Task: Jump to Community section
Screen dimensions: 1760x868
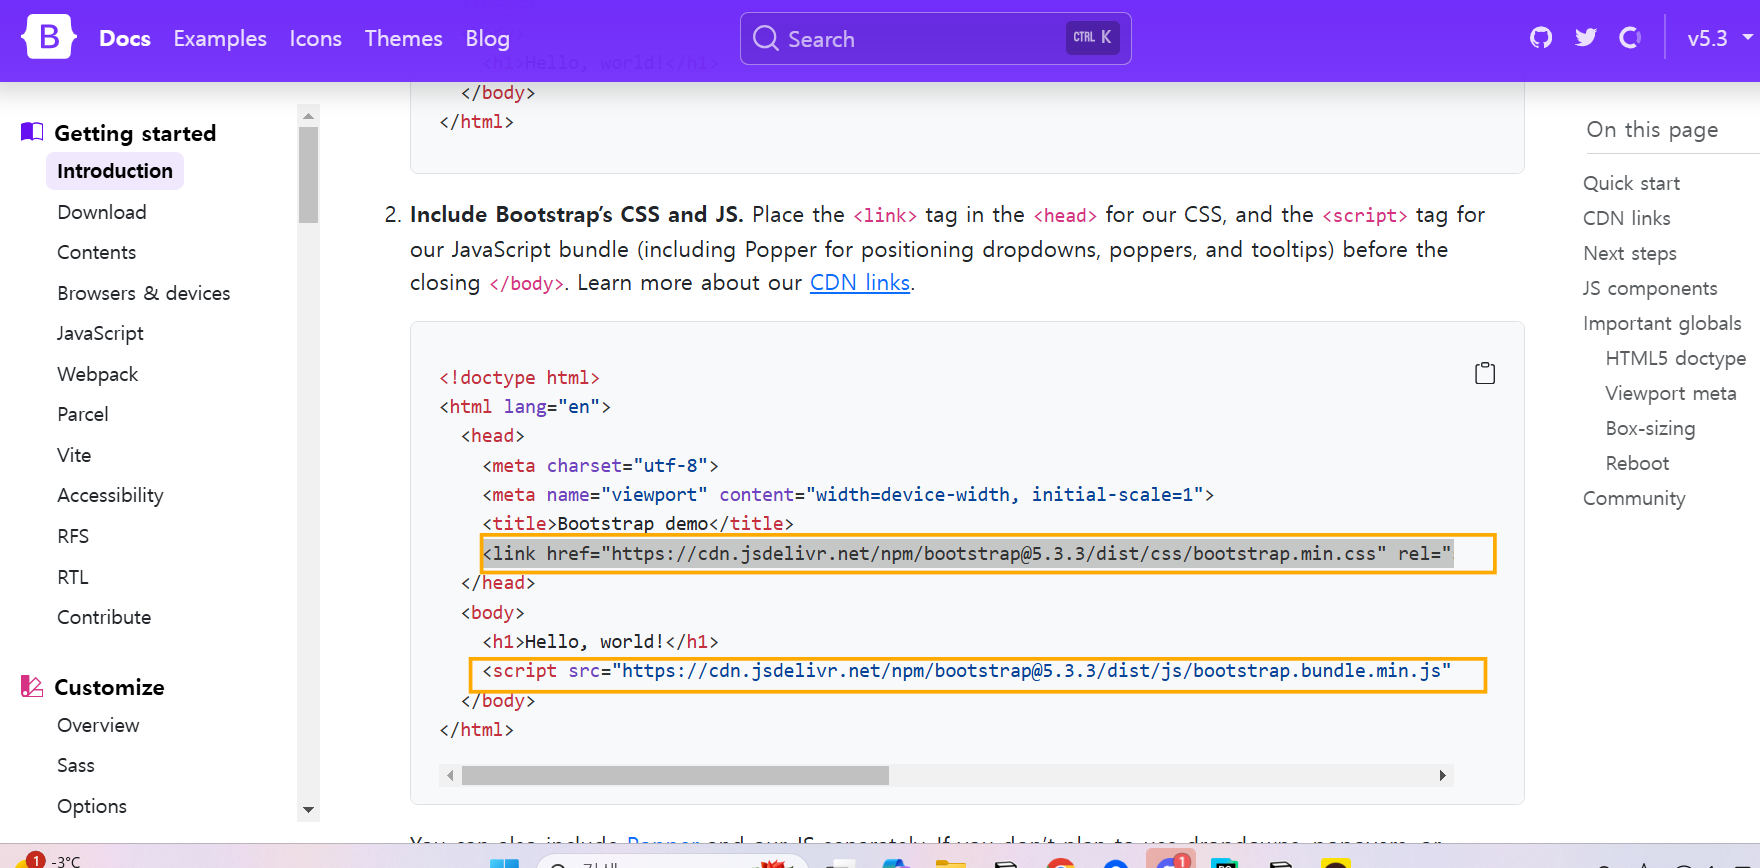Action: tap(1634, 498)
